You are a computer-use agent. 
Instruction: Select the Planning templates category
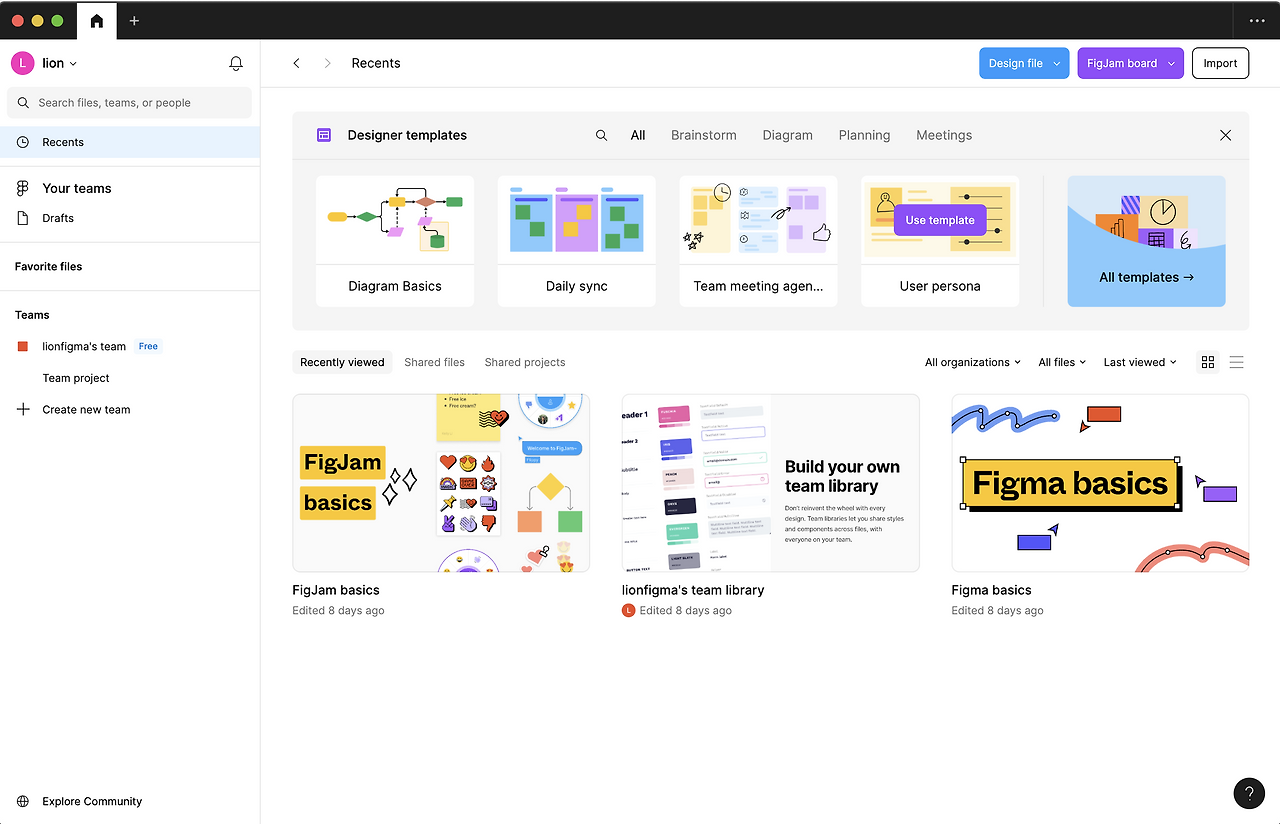(x=865, y=135)
